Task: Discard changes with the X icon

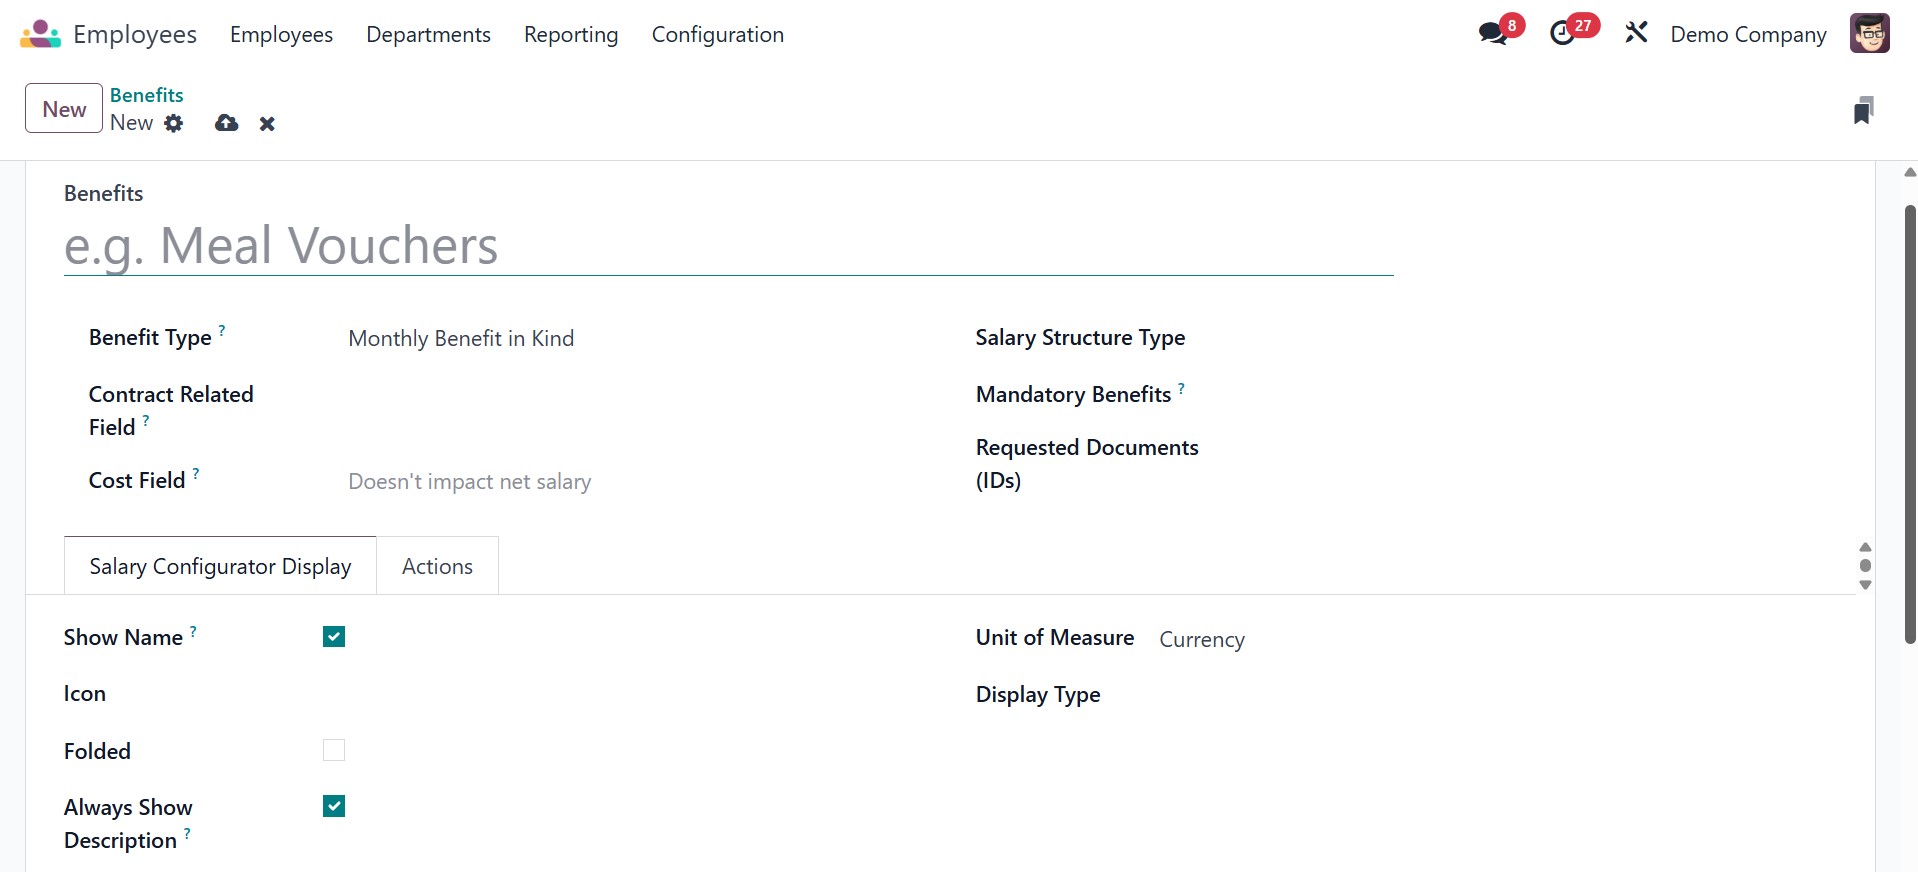Action: tap(267, 124)
